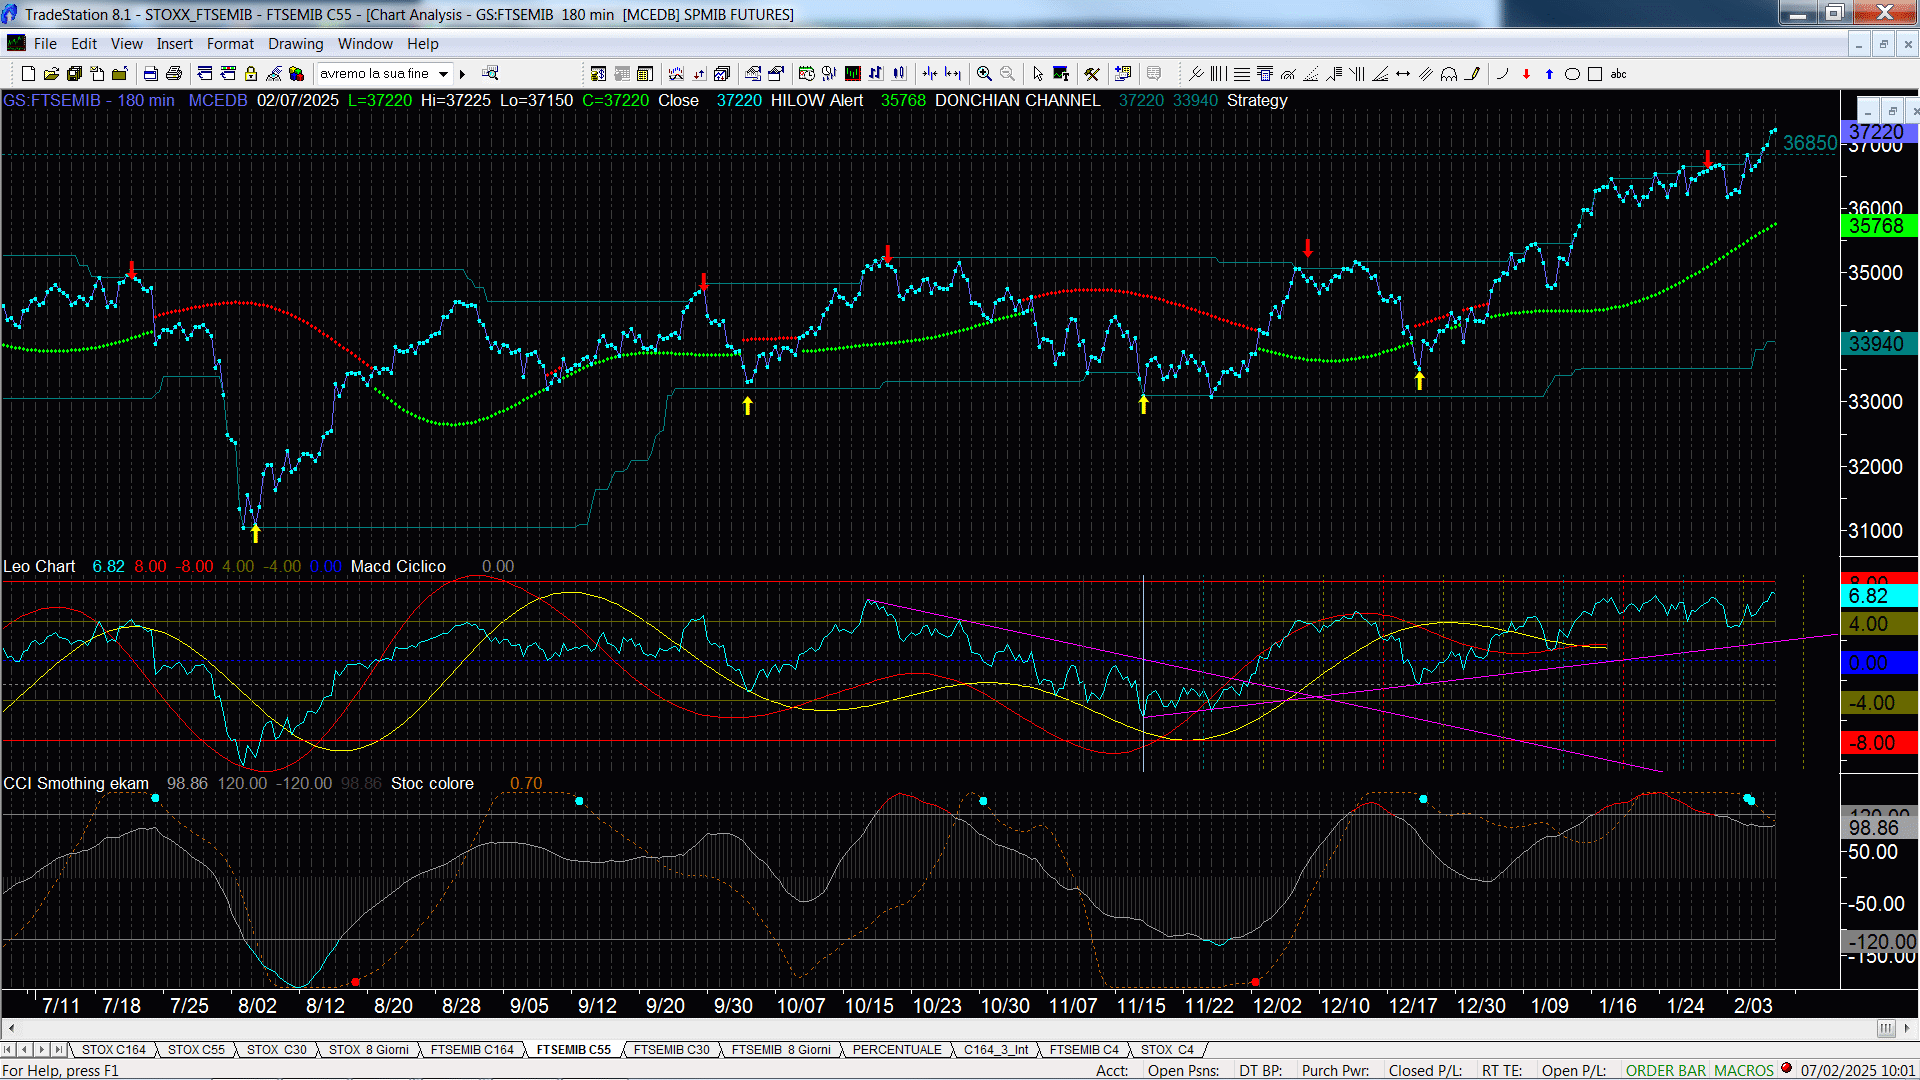The width and height of the screenshot is (1920, 1080).
Task: Select the arc drawing tool
Action: coord(1502,74)
